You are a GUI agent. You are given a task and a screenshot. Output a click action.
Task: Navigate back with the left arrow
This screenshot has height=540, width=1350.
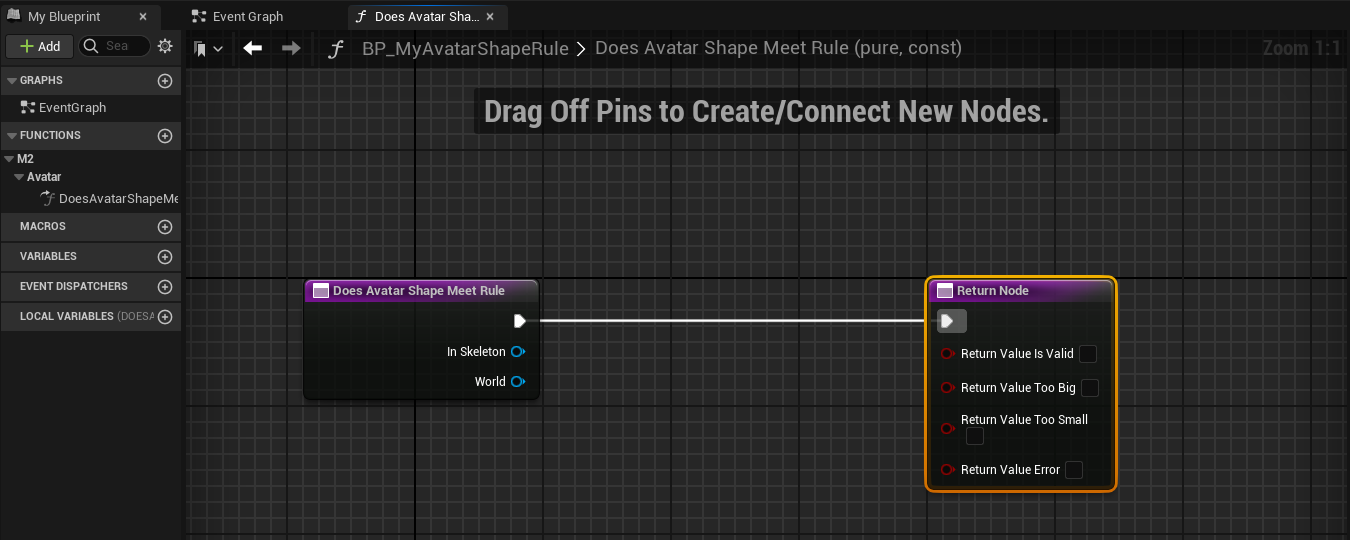tap(253, 48)
